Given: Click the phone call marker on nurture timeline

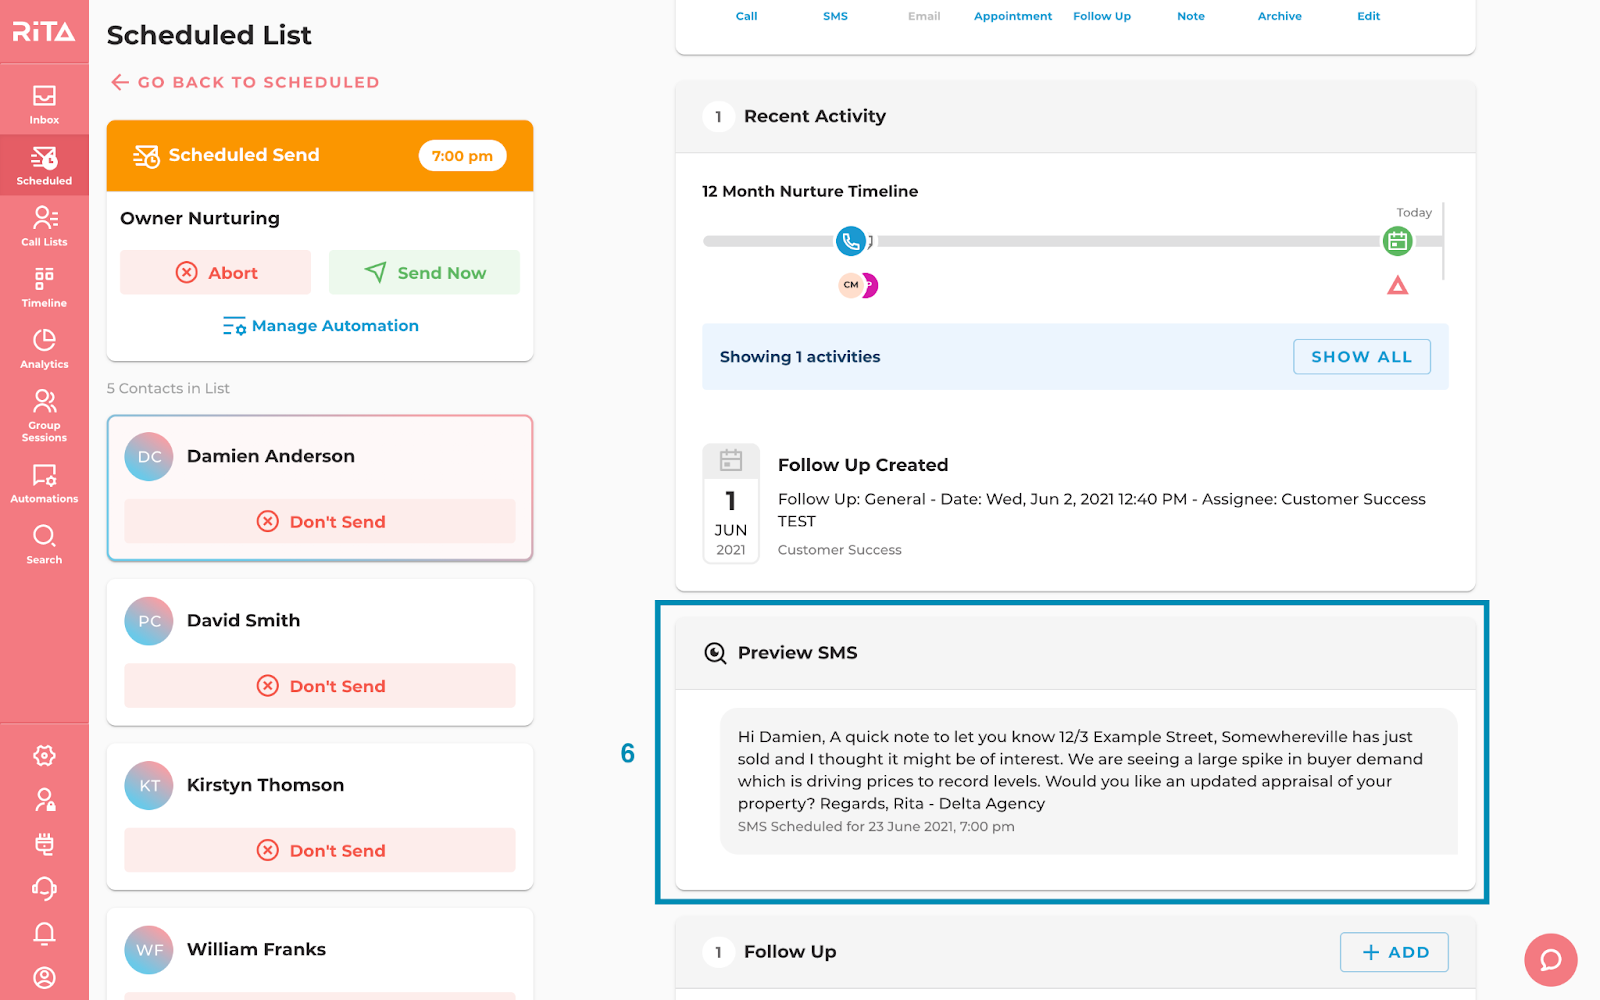Looking at the screenshot, I should click(850, 241).
